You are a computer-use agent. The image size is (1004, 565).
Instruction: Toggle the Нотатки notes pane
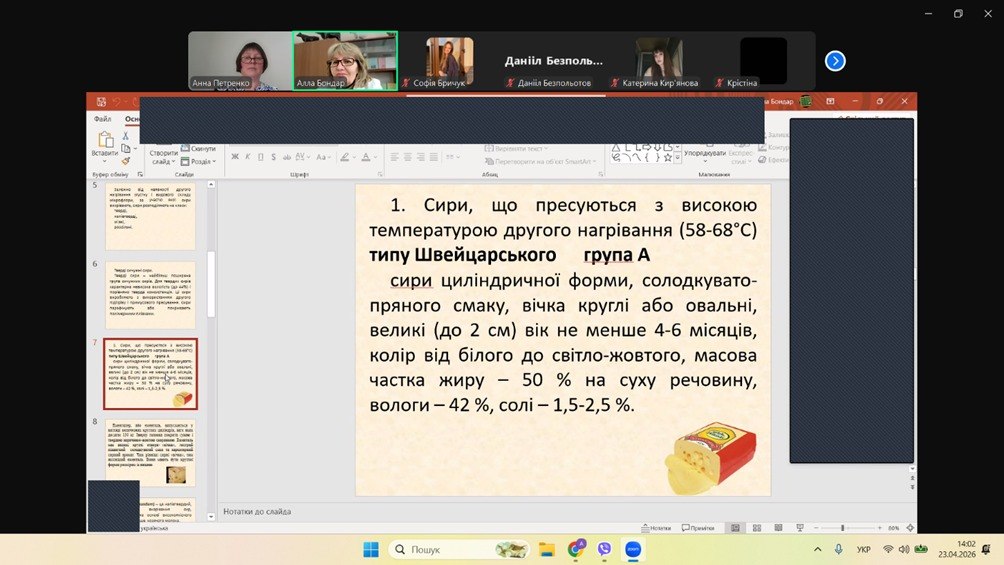[655, 528]
